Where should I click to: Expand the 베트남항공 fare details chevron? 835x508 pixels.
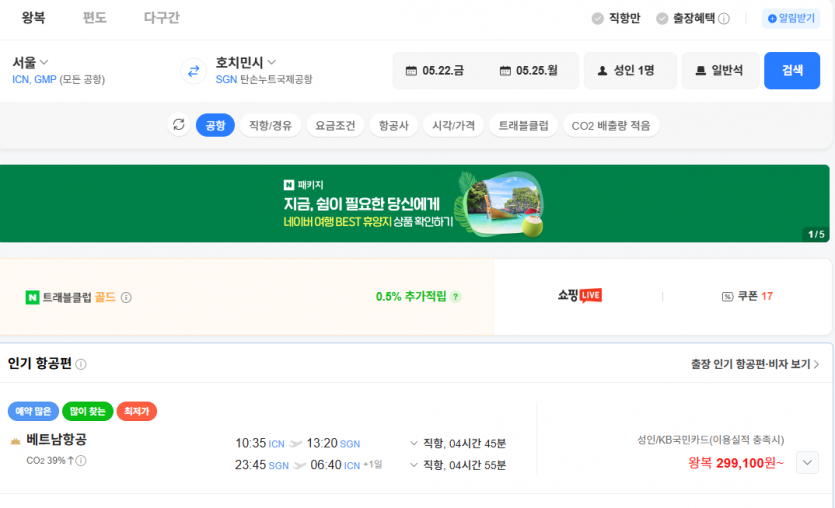[x=807, y=462]
